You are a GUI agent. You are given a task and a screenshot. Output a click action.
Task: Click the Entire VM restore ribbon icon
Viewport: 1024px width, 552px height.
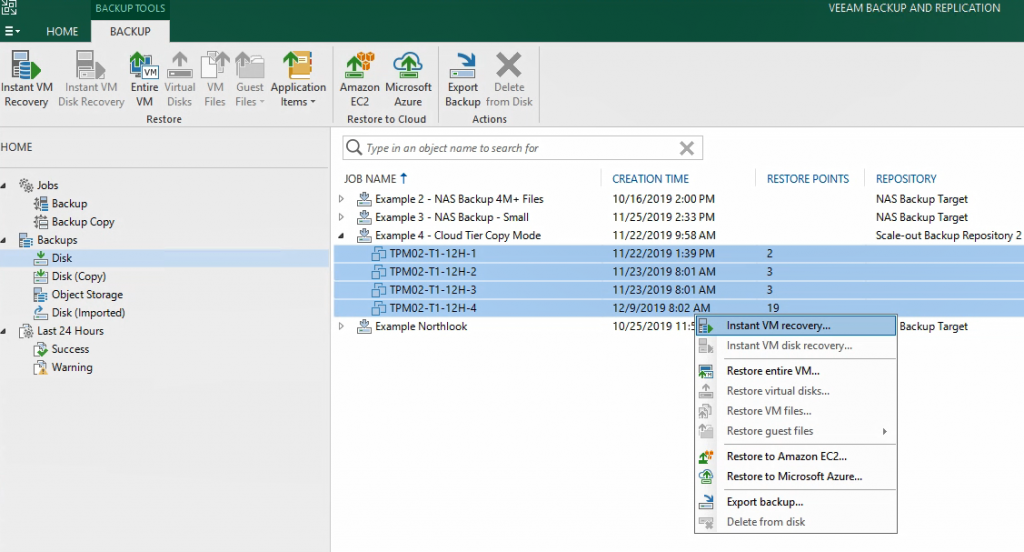click(x=144, y=79)
